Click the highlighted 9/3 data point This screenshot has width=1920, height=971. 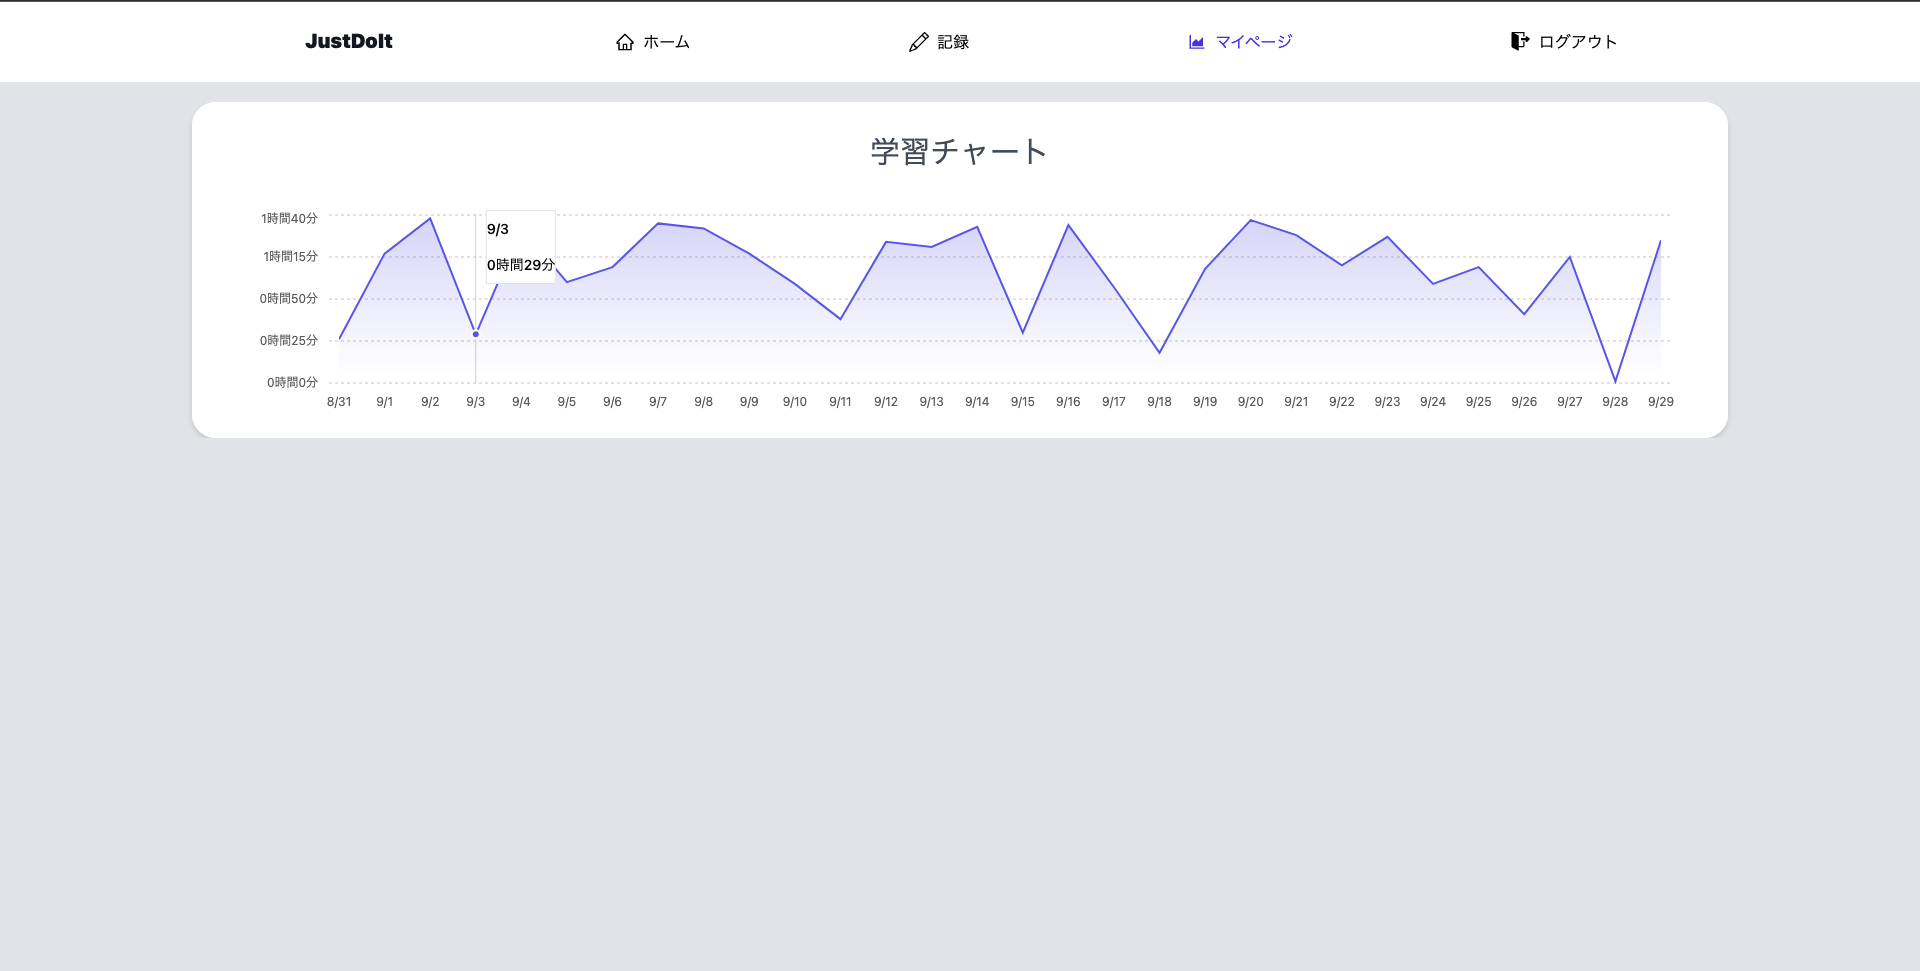click(476, 334)
